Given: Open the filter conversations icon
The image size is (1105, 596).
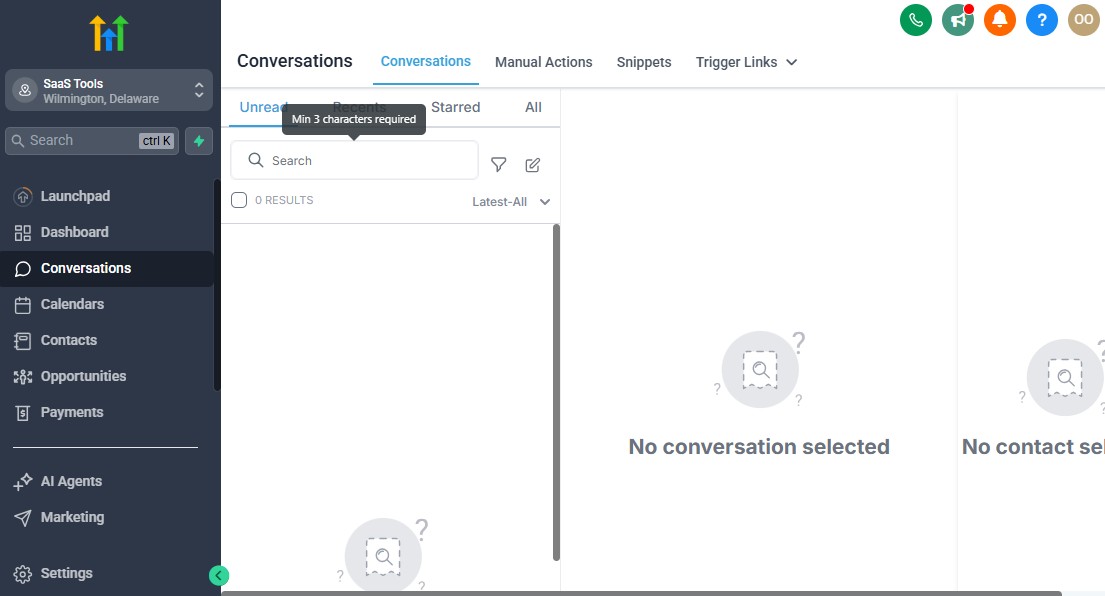Looking at the screenshot, I should pyautogui.click(x=498, y=164).
